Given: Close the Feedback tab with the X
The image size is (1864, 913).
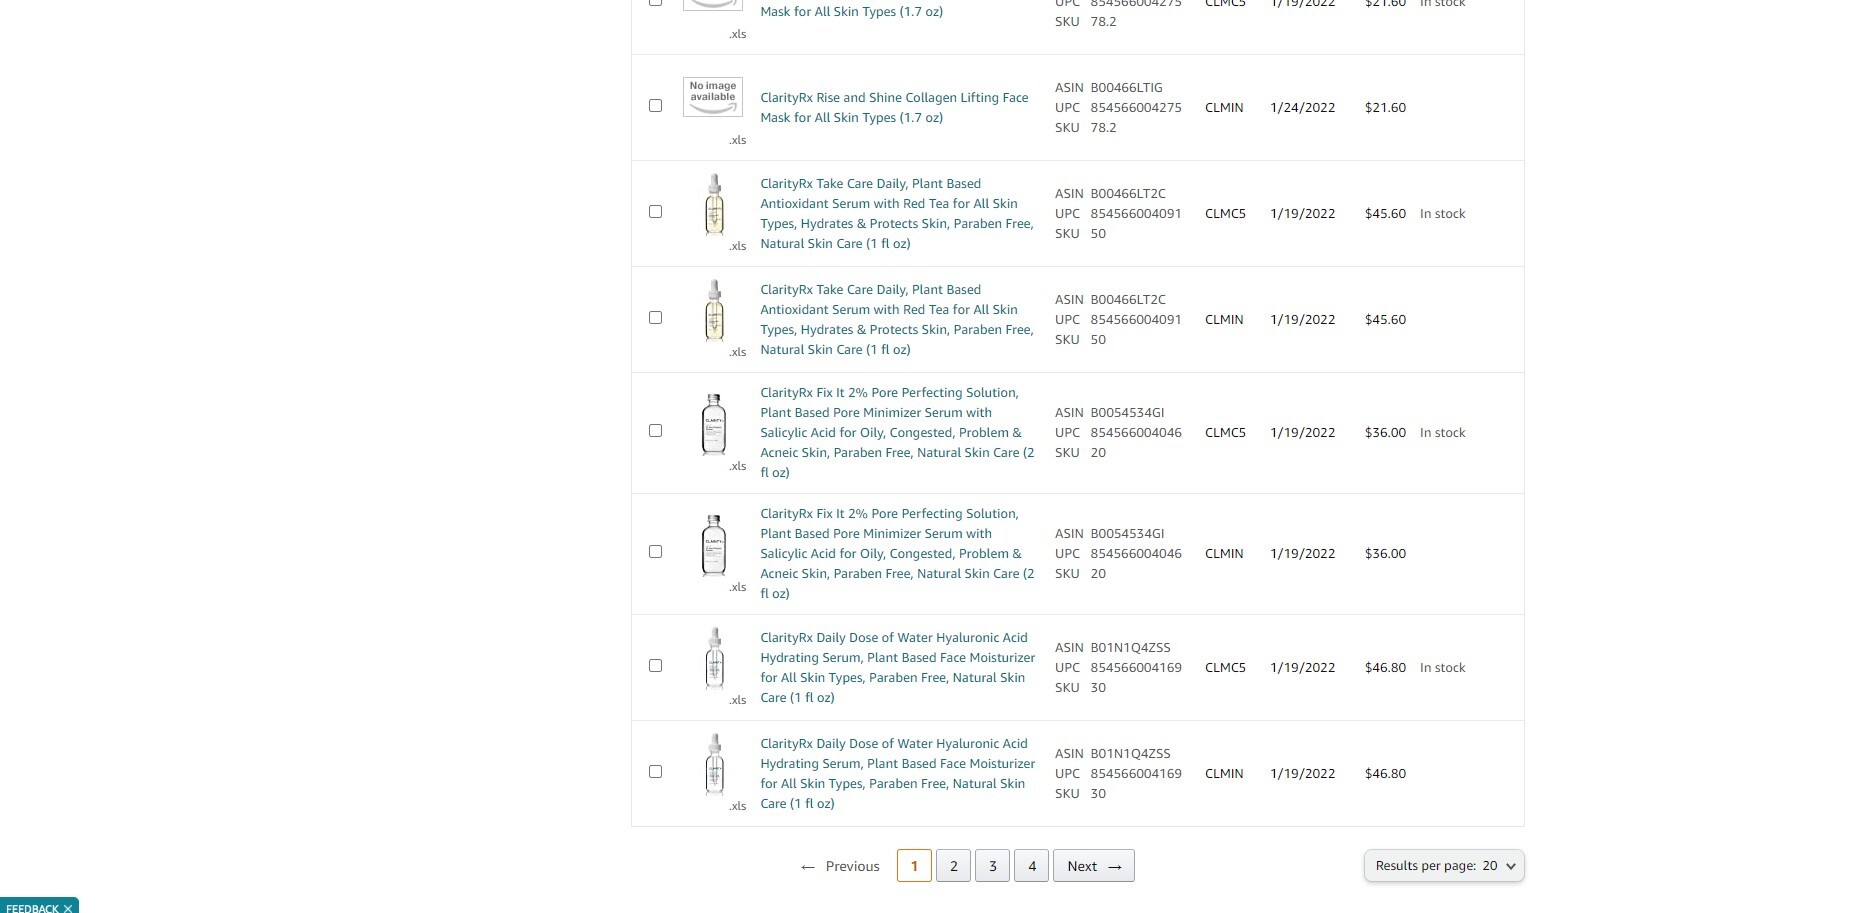Looking at the screenshot, I should (68, 908).
